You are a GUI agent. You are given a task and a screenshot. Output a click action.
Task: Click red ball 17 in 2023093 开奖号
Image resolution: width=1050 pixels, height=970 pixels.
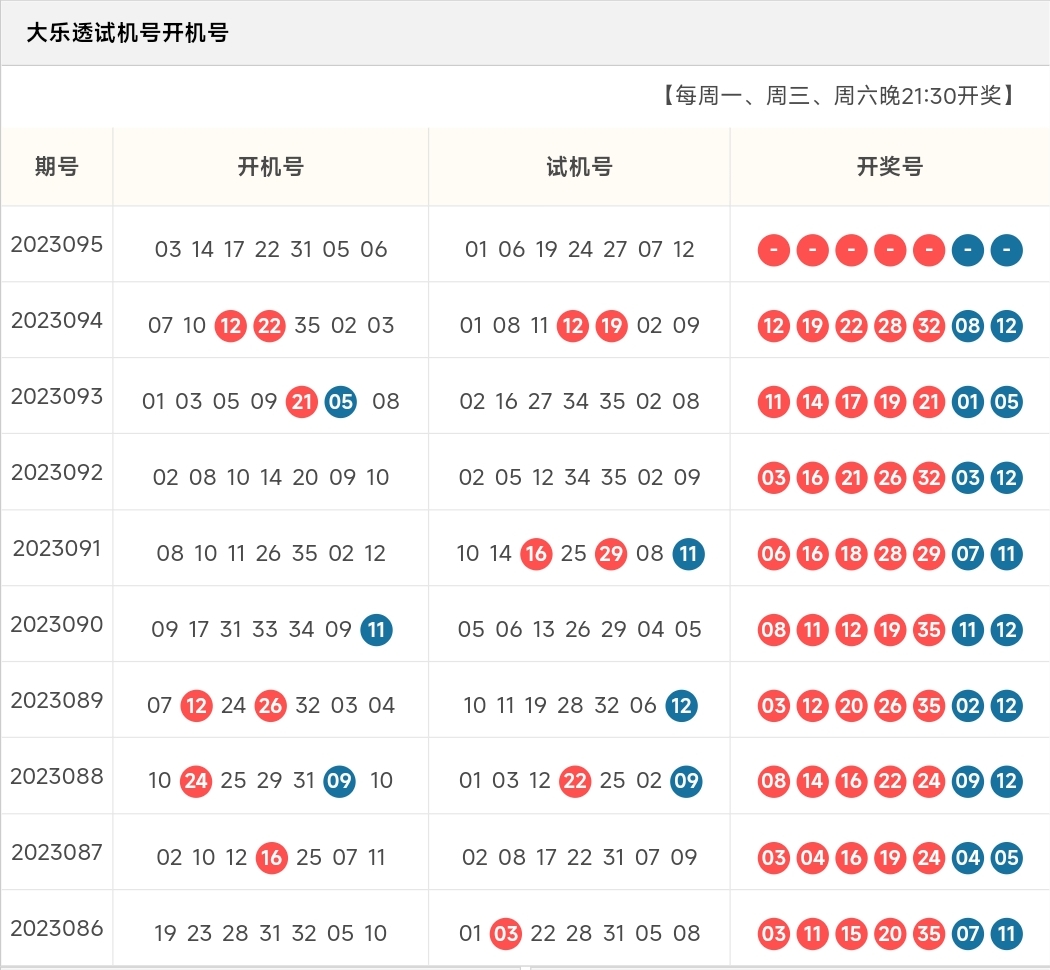click(851, 402)
